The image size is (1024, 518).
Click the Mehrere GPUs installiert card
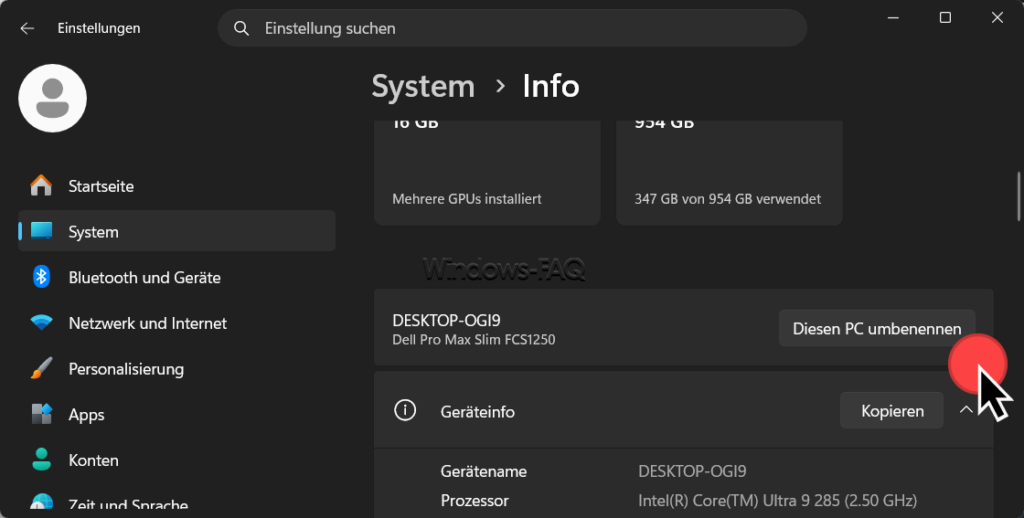487,173
